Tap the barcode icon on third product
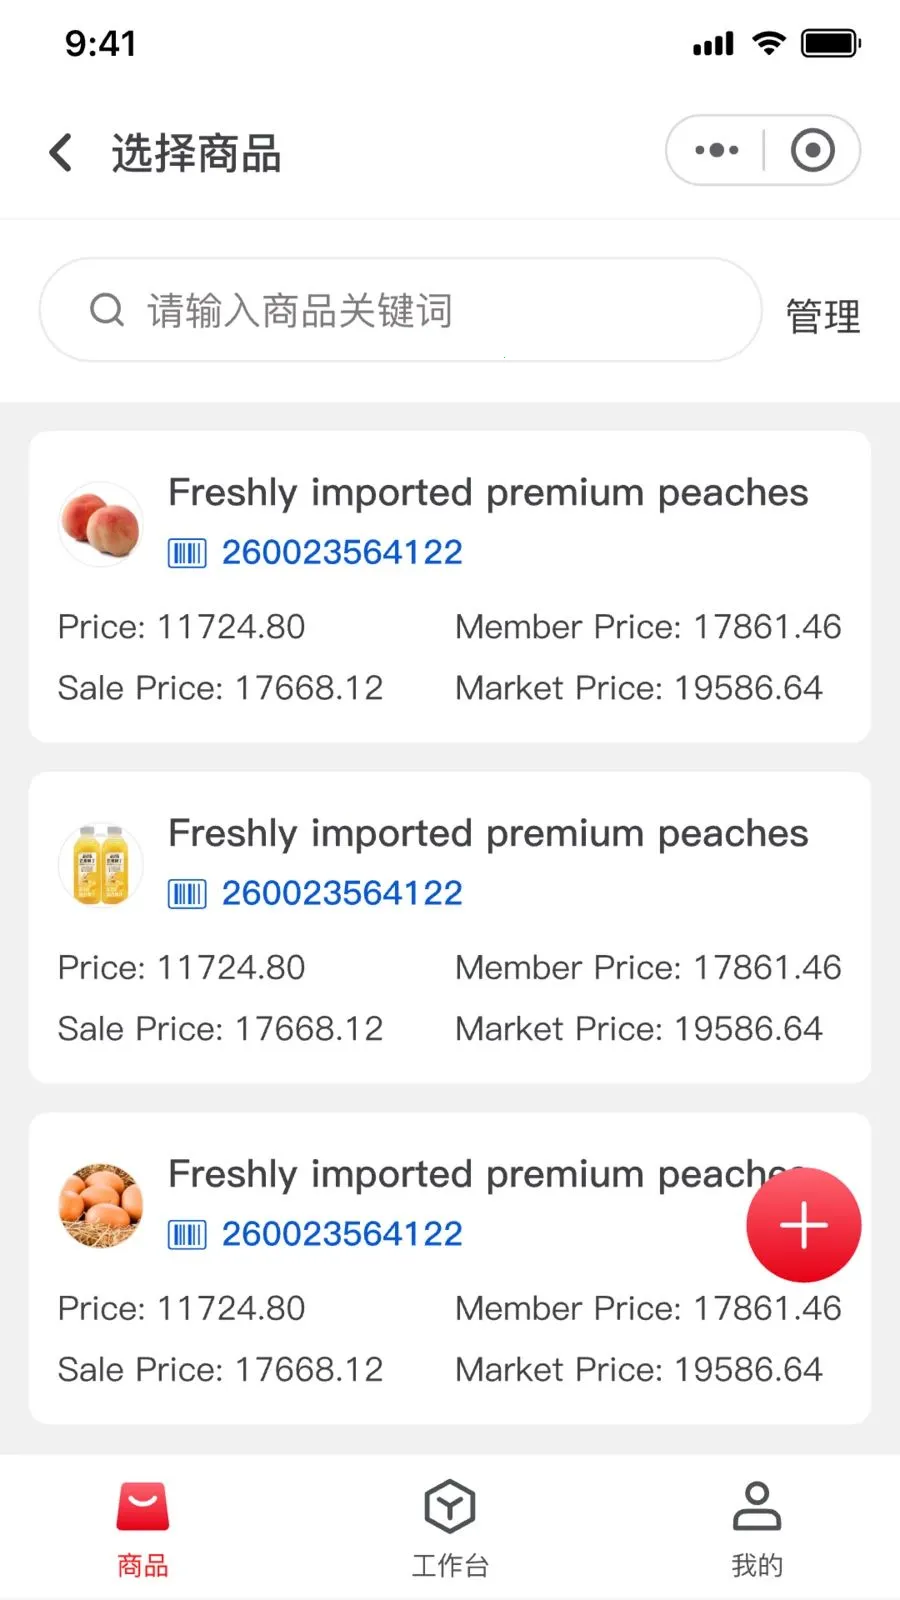The image size is (900, 1600). pos(187,1235)
